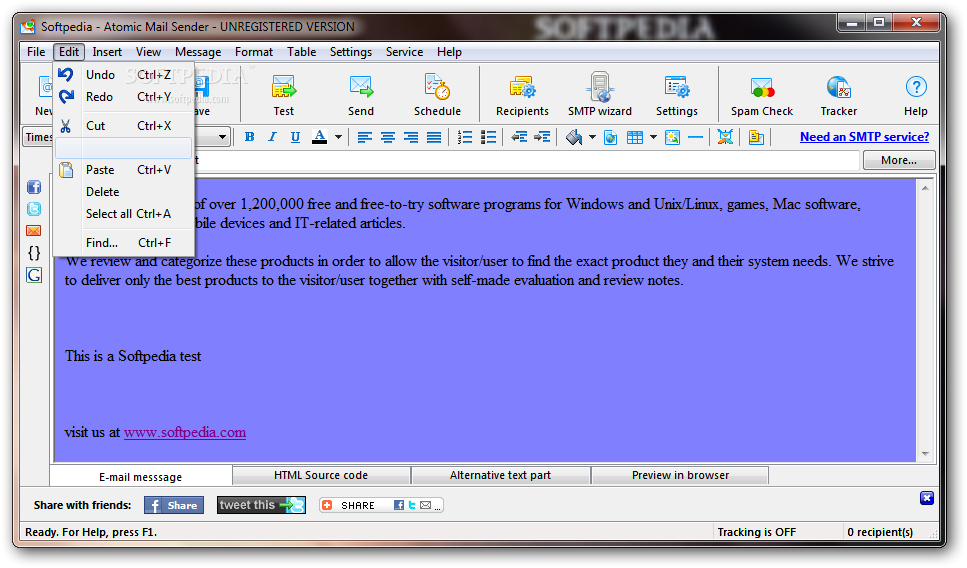This screenshot has height=568, width=967.
Task: Click the Facebook icon in left sidebar
Action: tap(34, 187)
